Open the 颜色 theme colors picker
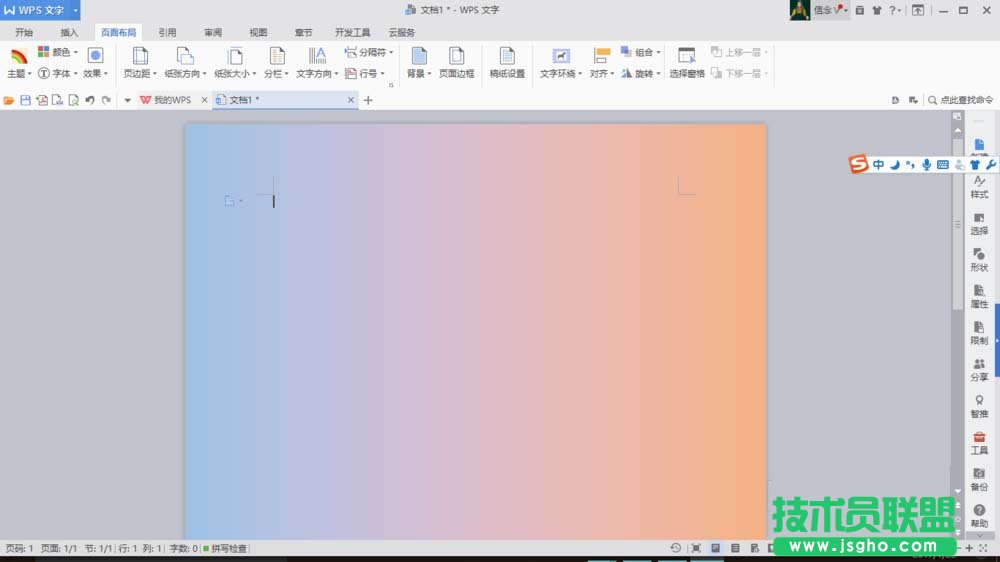This screenshot has width=1000, height=562. click(57, 52)
